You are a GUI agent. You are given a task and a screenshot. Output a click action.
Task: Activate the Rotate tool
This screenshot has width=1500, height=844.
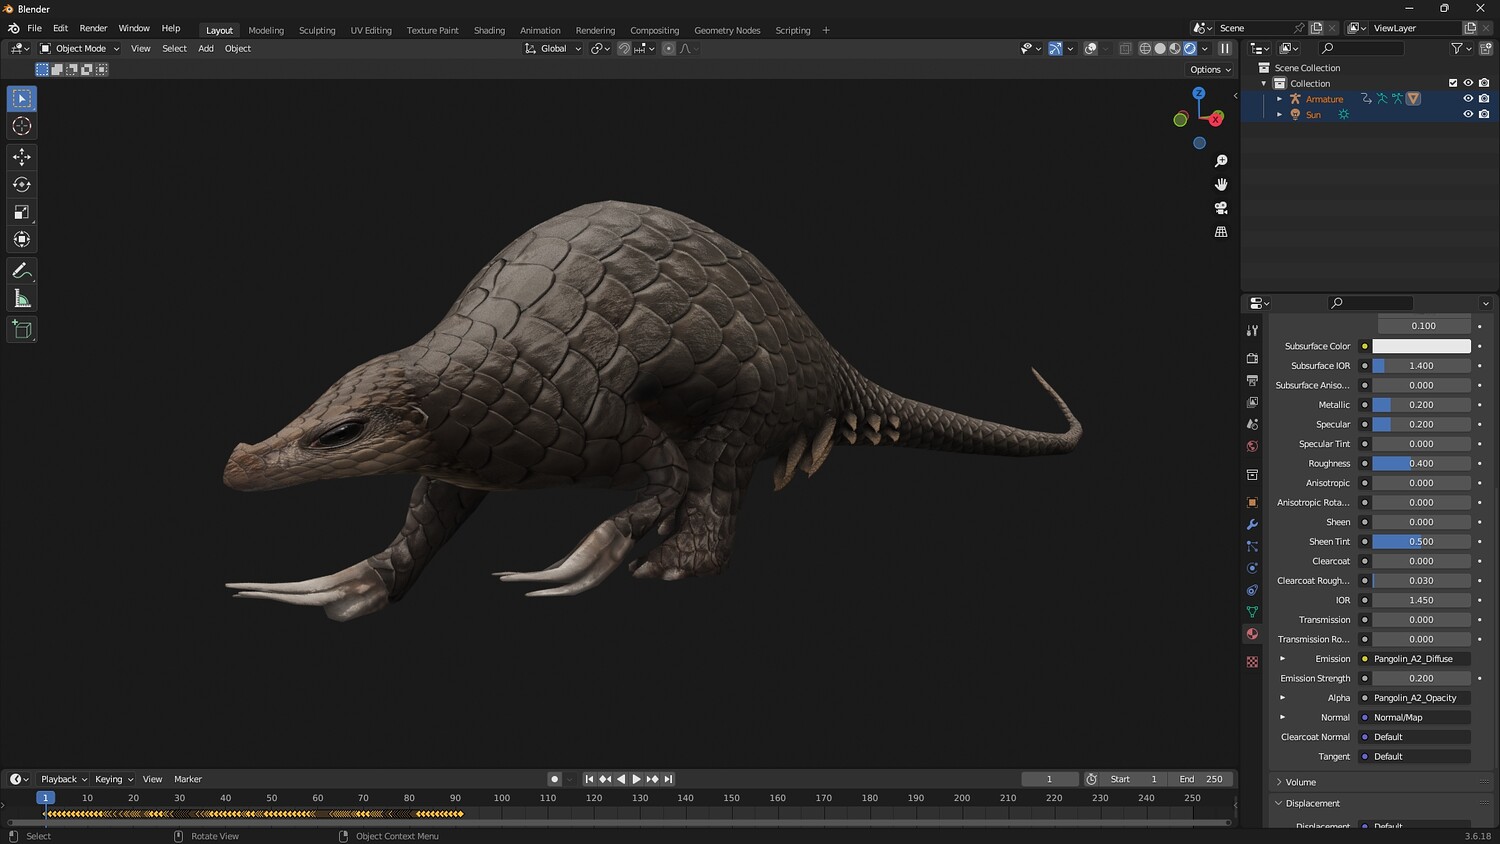(x=22, y=184)
